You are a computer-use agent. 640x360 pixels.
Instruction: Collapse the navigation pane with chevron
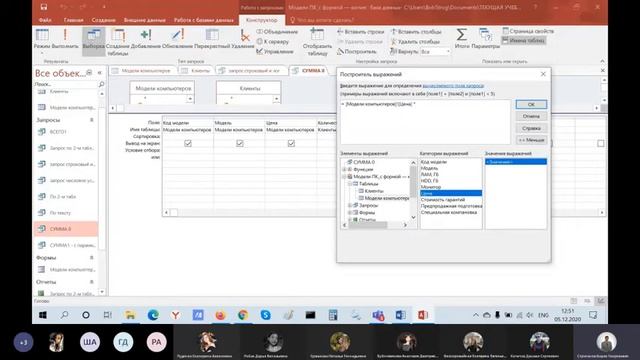100,73
